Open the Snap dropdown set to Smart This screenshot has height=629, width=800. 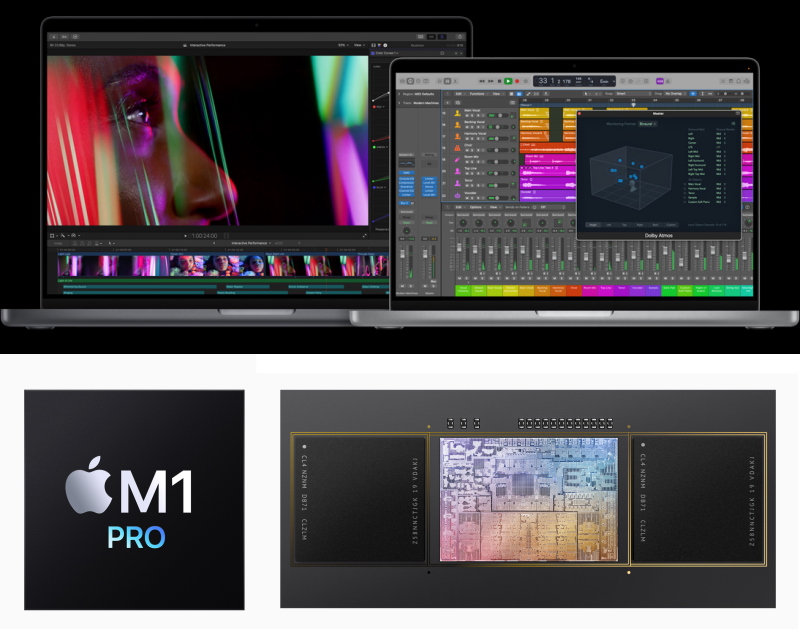pos(633,94)
